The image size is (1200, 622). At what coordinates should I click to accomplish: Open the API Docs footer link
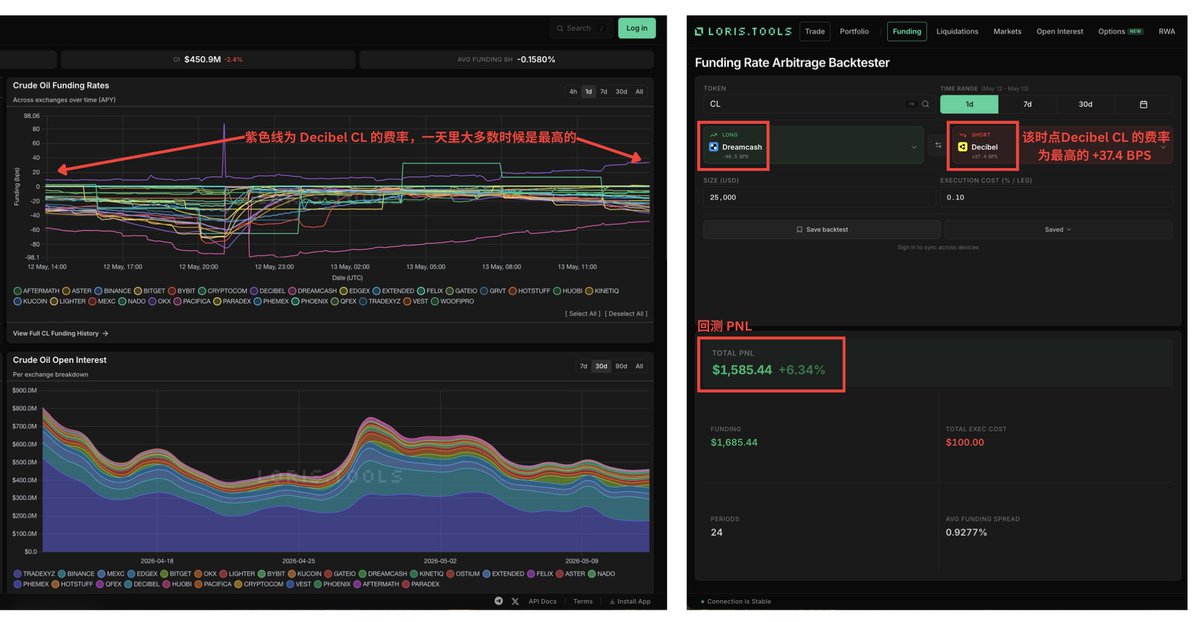click(x=543, y=601)
